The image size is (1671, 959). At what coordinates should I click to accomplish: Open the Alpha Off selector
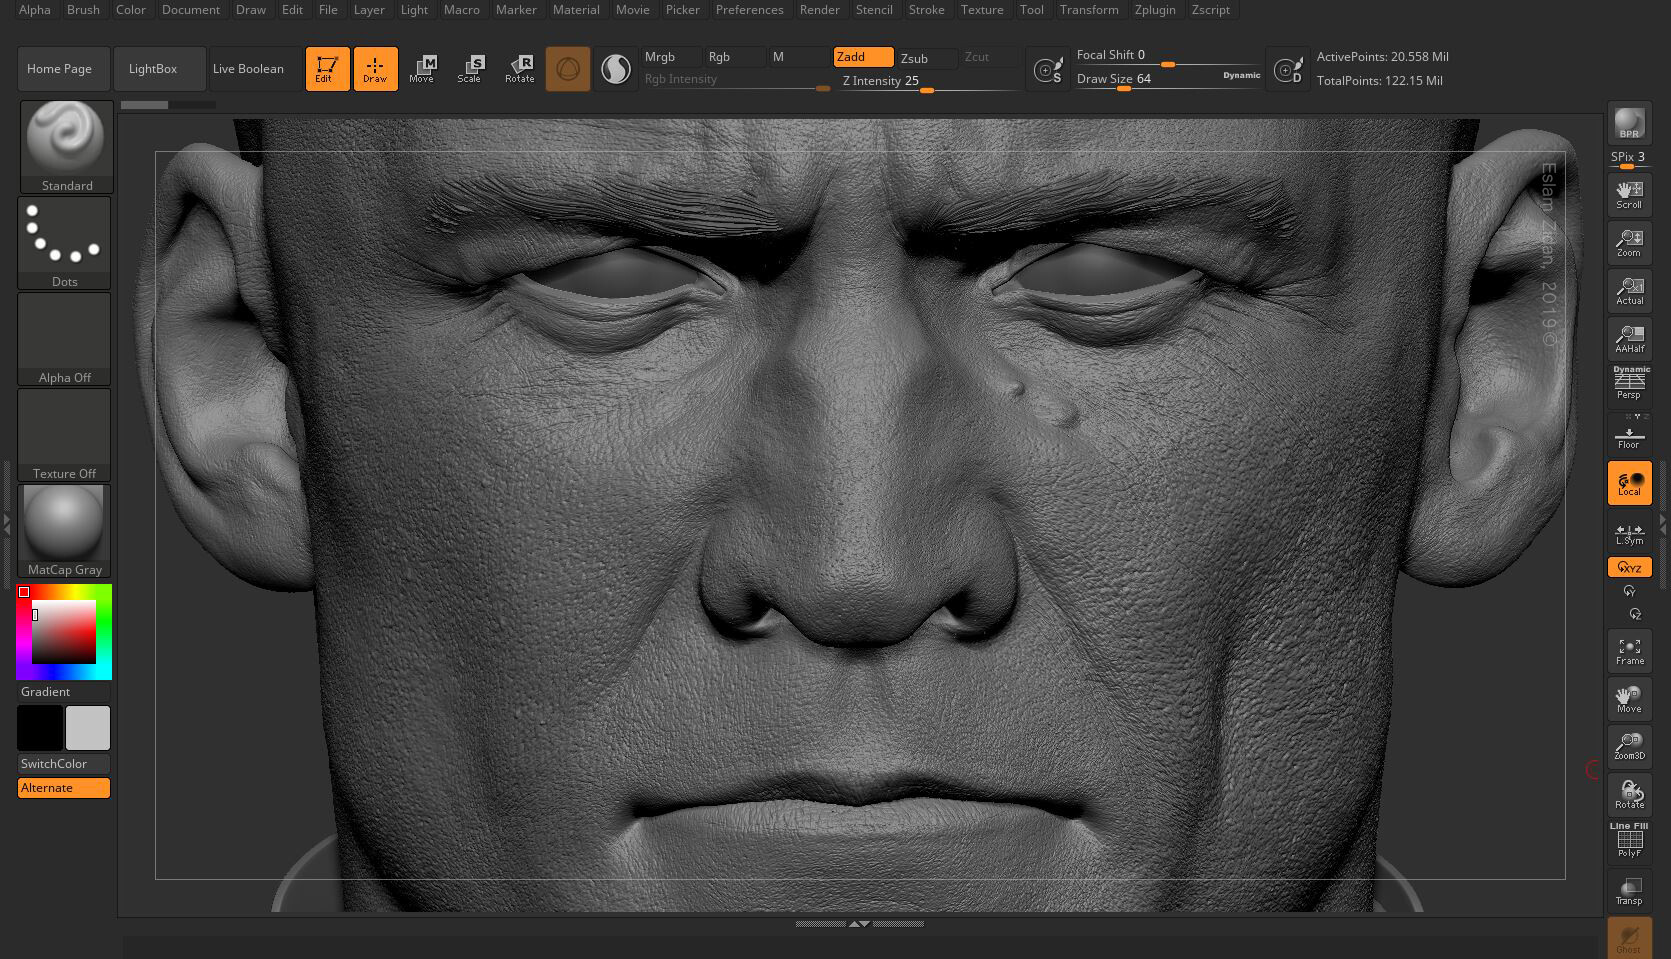64,339
